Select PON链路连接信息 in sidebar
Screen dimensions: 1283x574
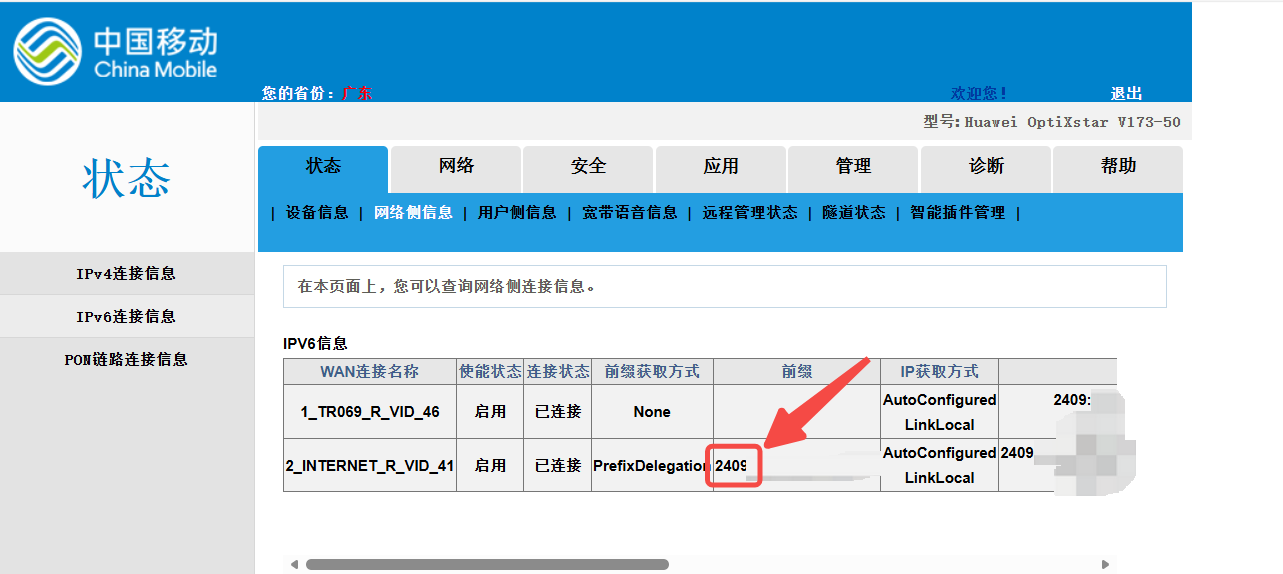coord(126,360)
